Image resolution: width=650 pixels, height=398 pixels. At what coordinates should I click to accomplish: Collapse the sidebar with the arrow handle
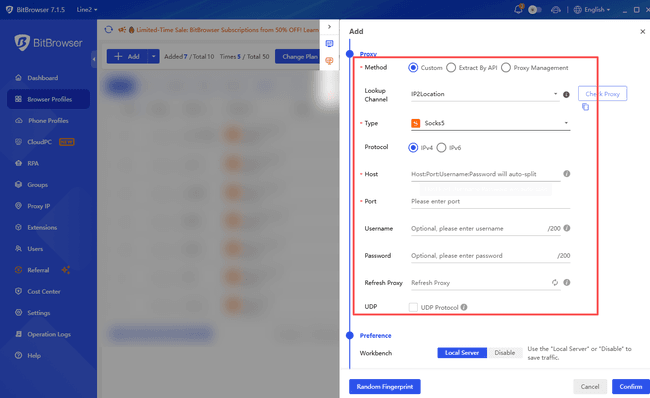click(x=94, y=59)
